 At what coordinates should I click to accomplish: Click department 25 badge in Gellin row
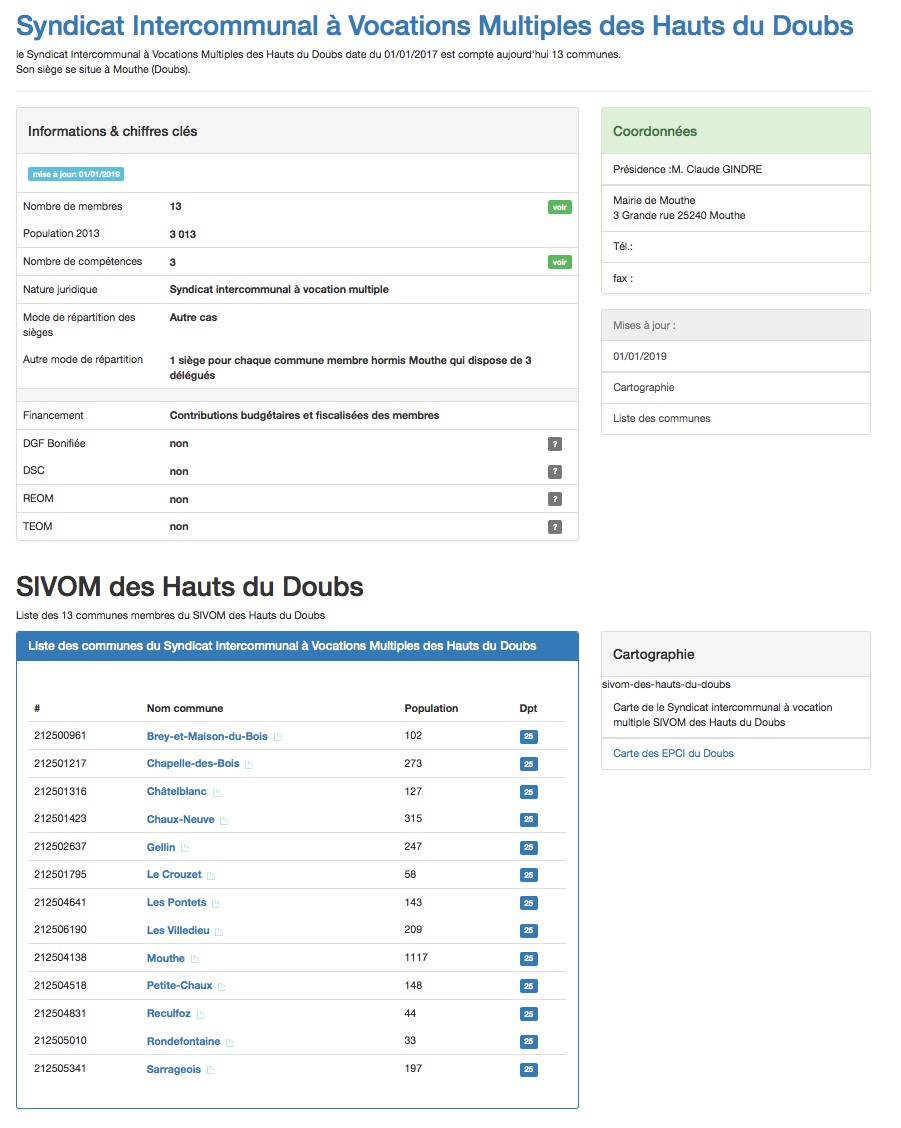pos(529,847)
